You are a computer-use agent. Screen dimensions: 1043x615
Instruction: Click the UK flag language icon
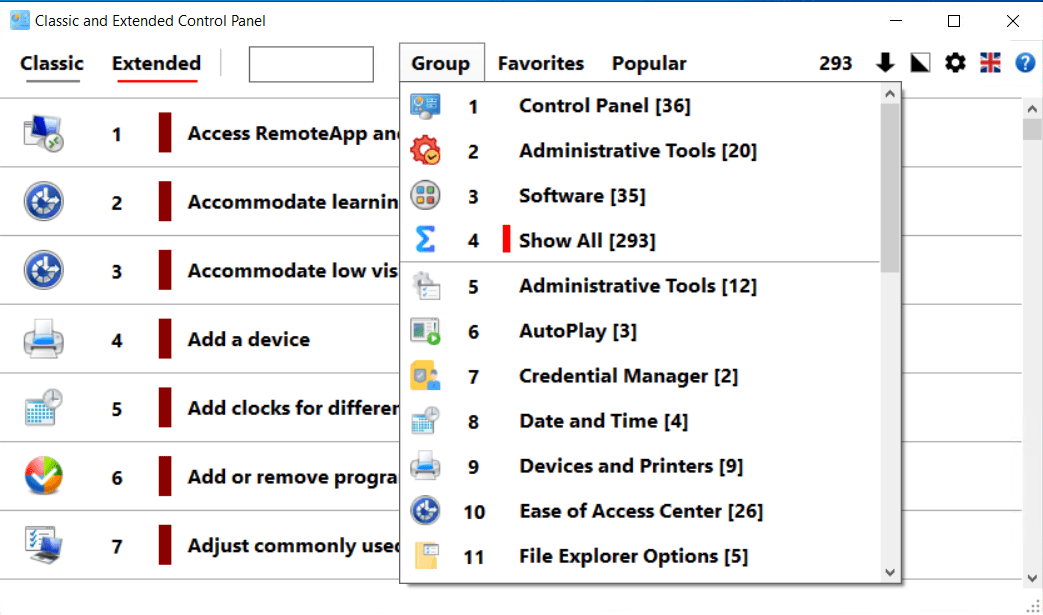990,63
